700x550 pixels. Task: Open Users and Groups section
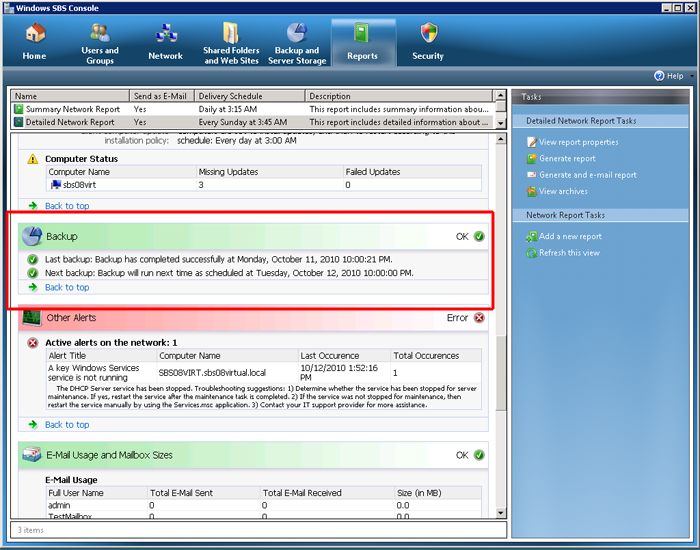(99, 42)
